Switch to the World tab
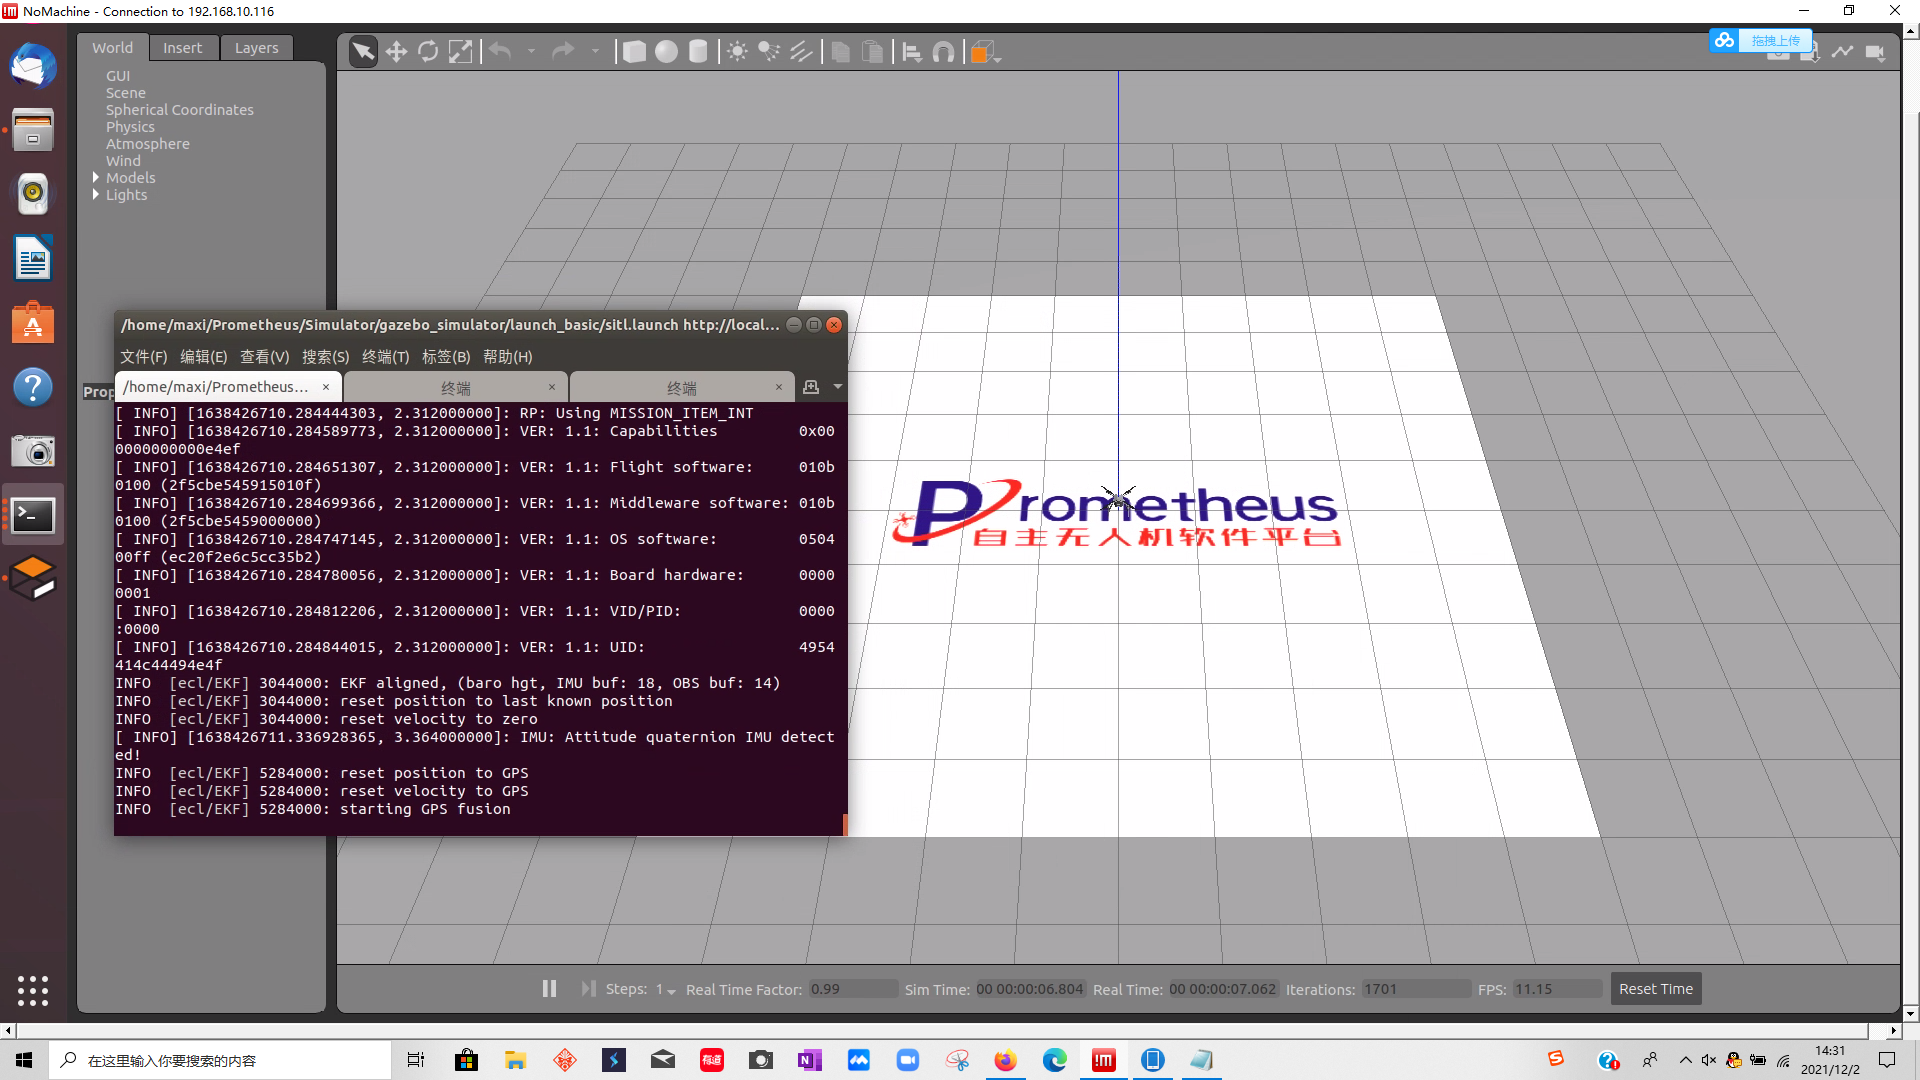The width and height of the screenshot is (1920, 1080). (x=112, y=48)
